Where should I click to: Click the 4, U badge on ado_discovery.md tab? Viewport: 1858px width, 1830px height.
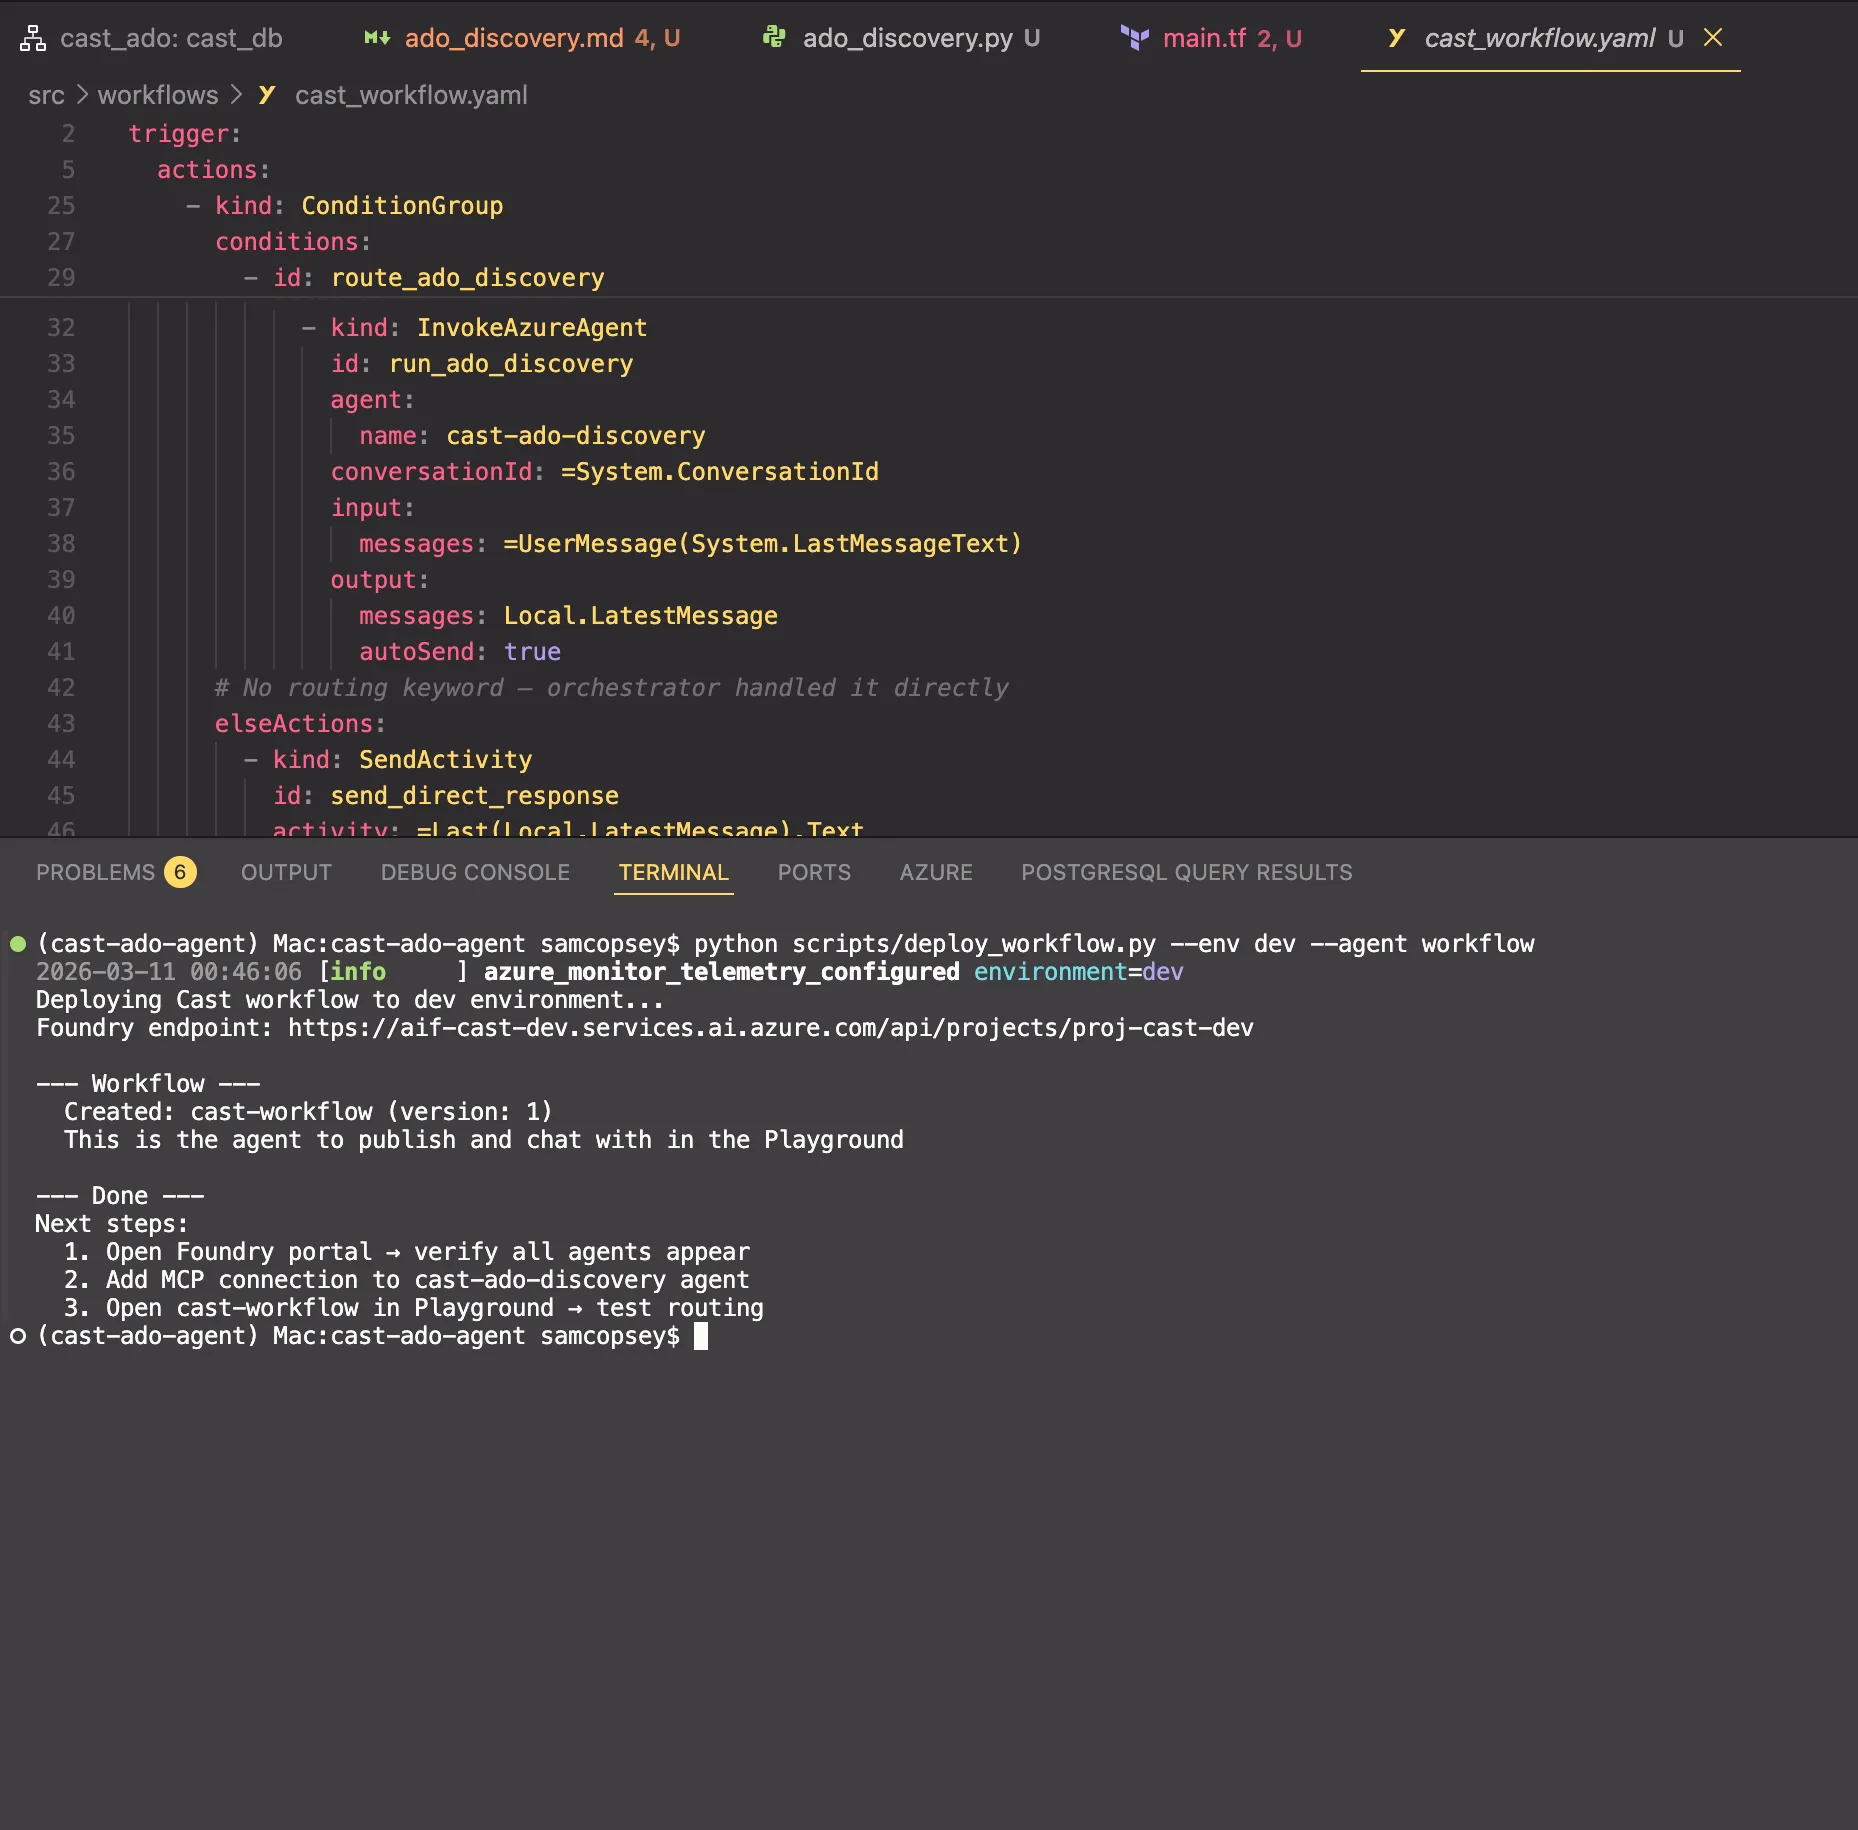[656, 38]
